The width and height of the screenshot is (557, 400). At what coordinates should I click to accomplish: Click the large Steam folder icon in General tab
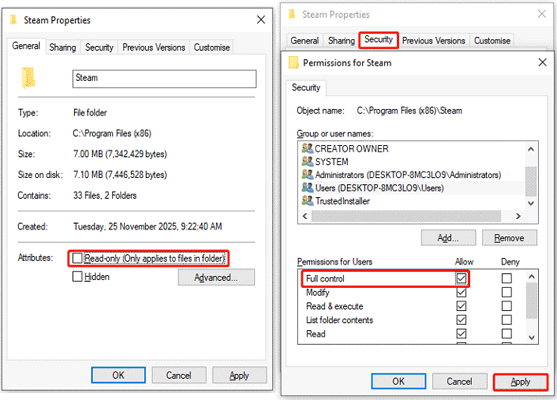28,77
